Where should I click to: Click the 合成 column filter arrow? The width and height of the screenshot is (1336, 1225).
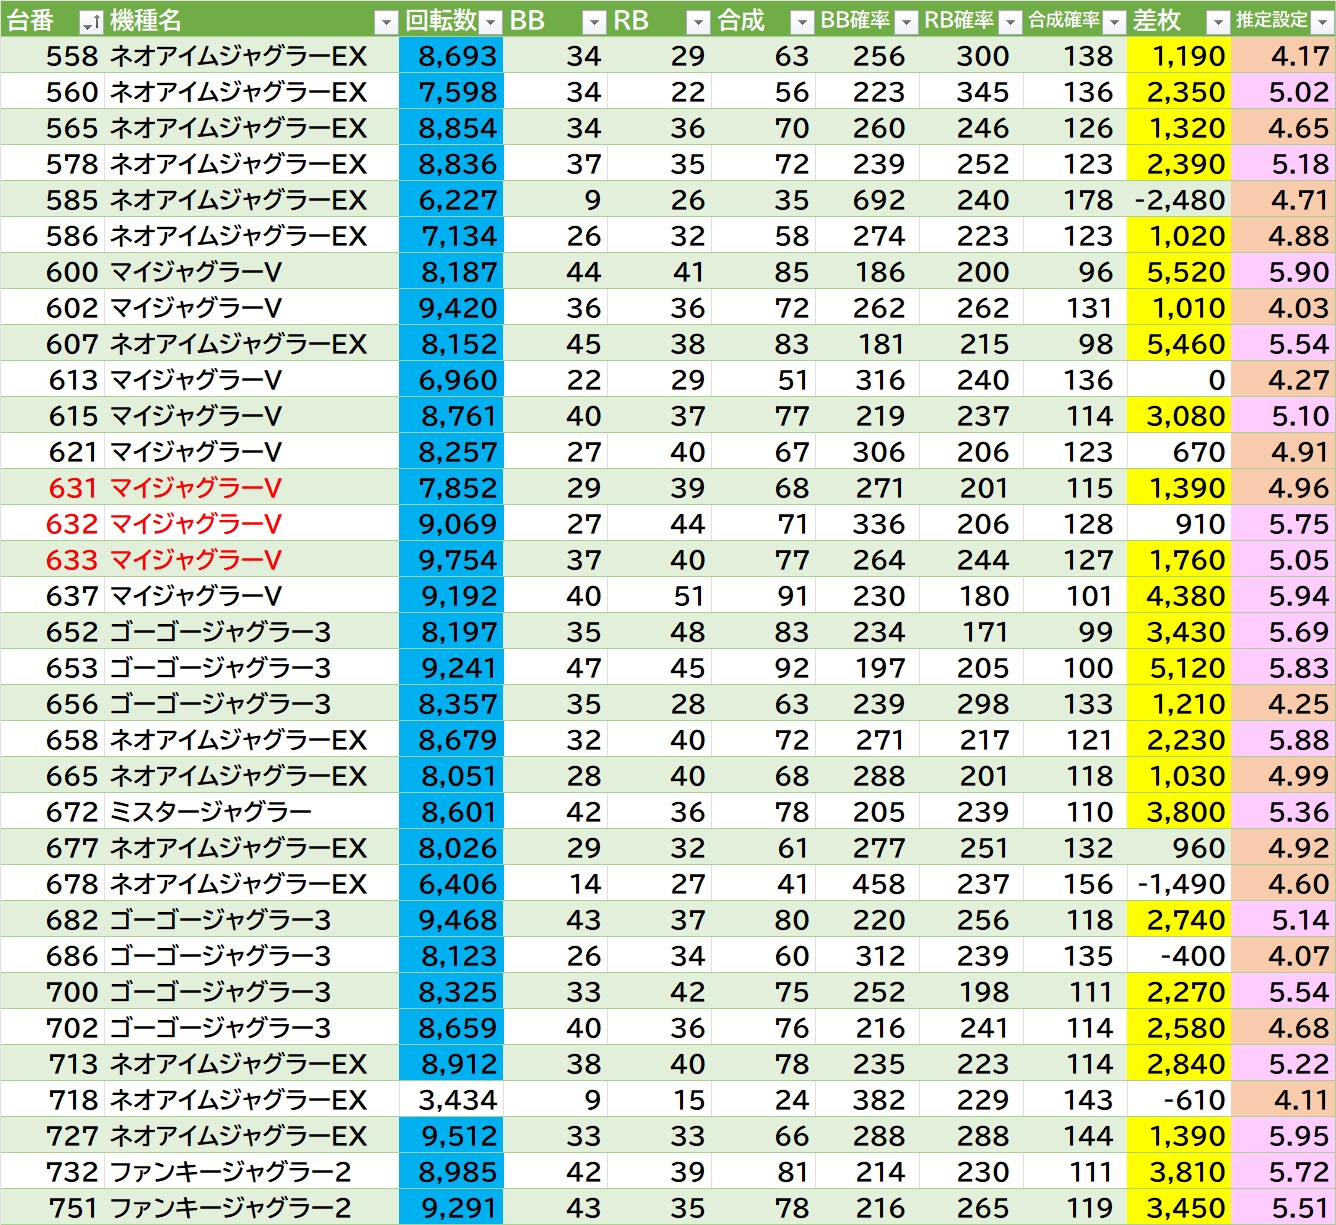click(x=802, y=22)
